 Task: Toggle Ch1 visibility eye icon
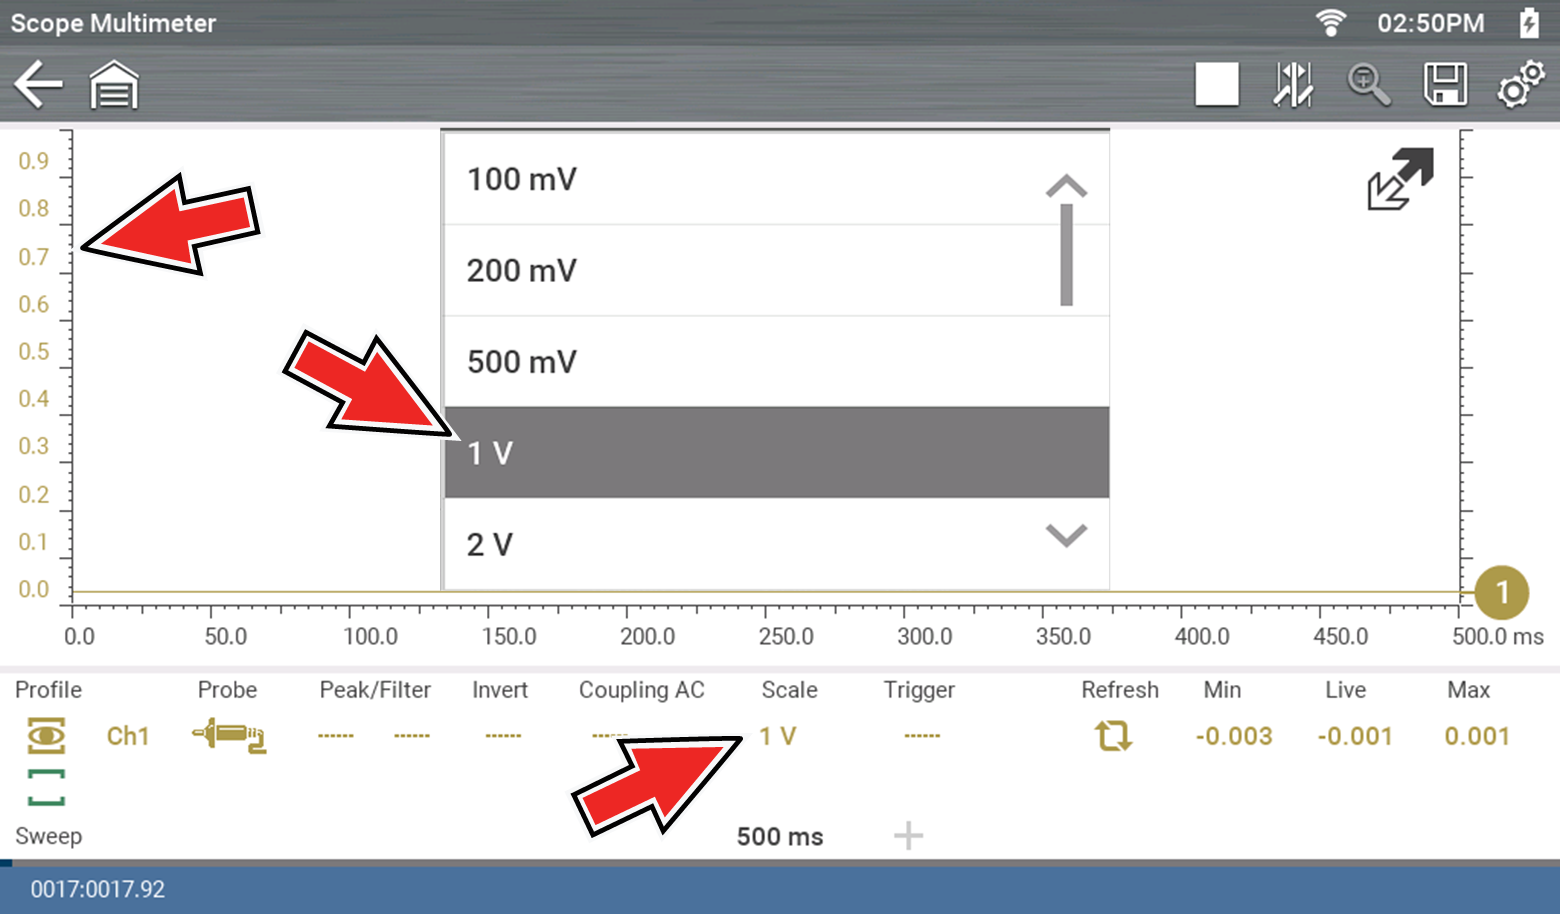(x=46, y=736)
